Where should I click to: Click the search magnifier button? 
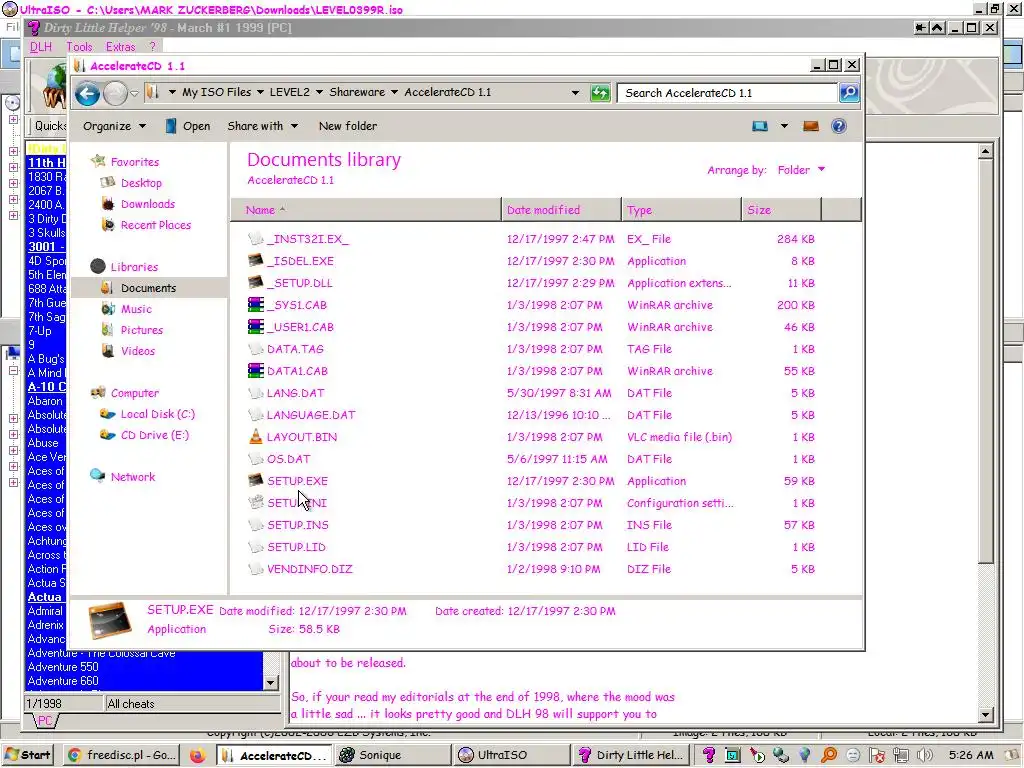point(849,93)
